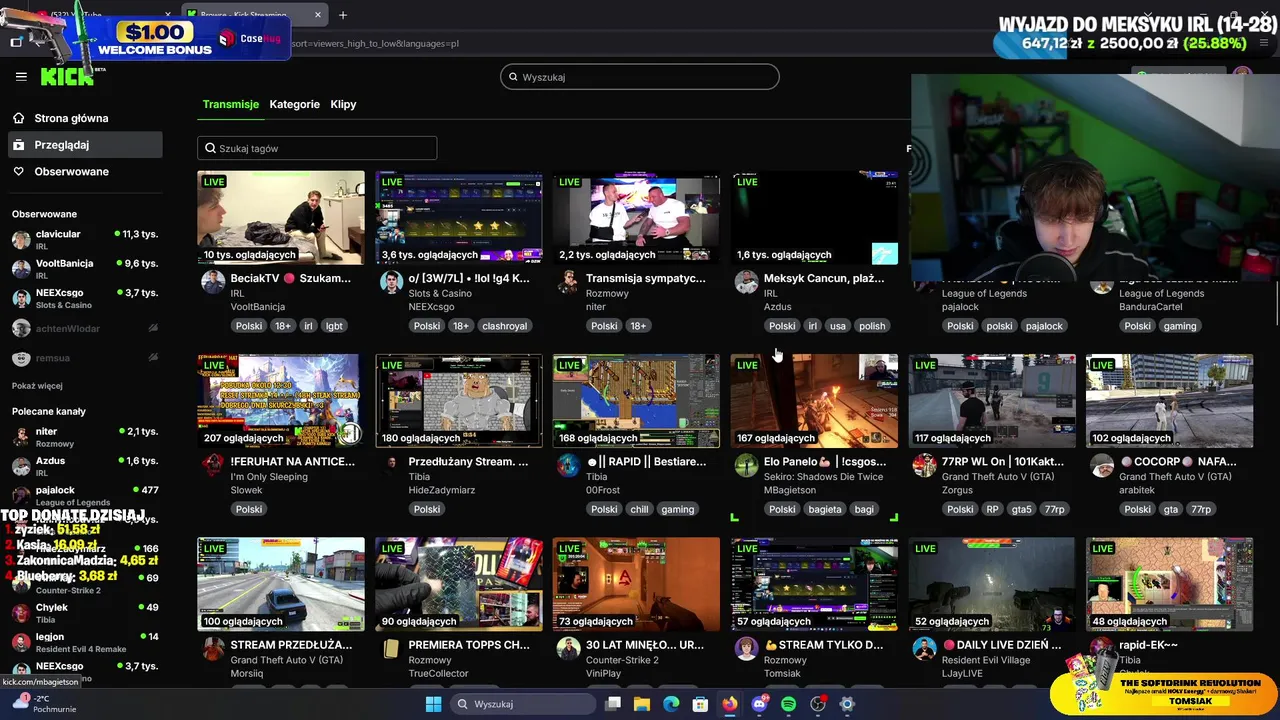This screenshot has width=1280, height=720.
Task: Click Morsiiq streamer avatar
Action: [213, 648]
